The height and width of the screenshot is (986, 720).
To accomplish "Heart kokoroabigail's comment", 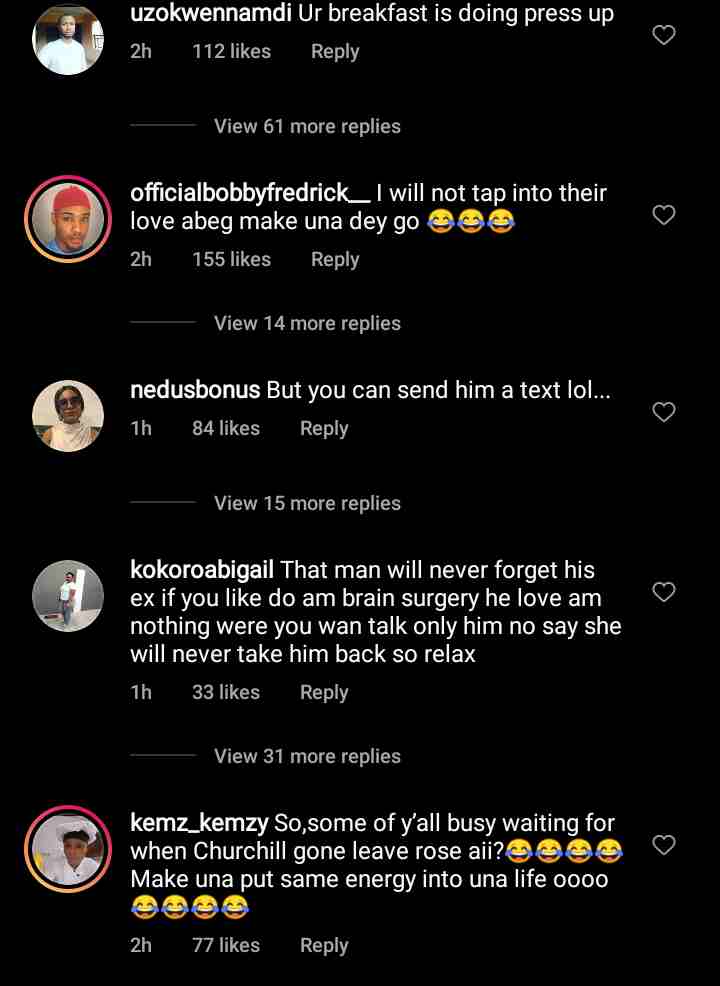I will [x=664, y=592].
